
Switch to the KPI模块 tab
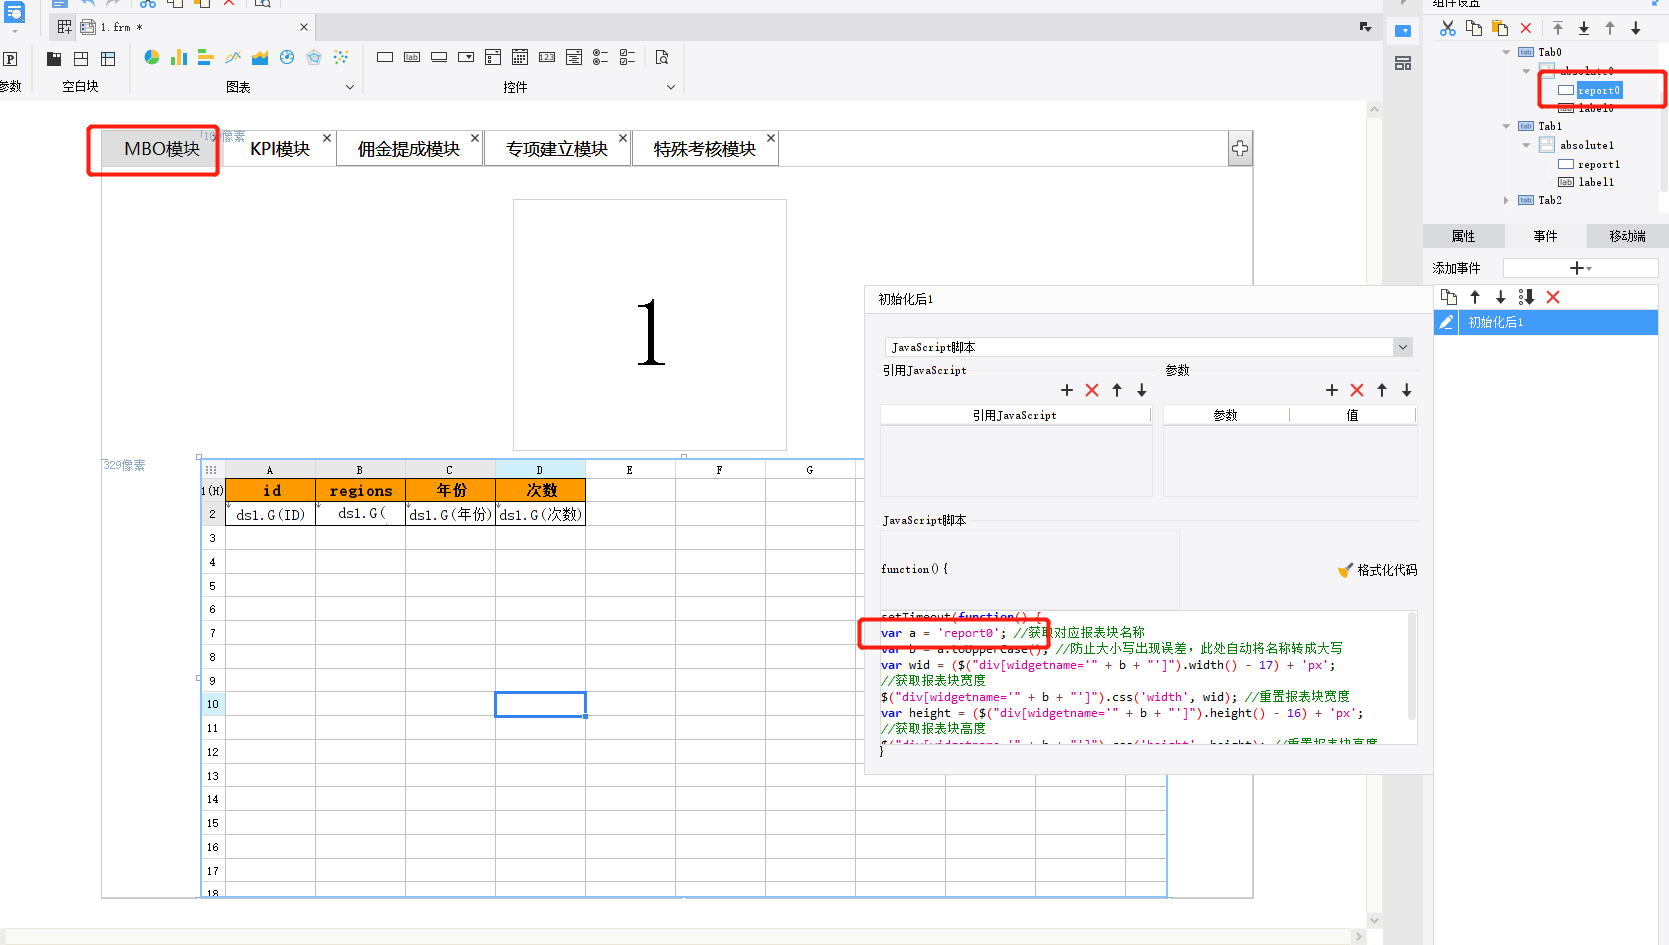[280, 149]
